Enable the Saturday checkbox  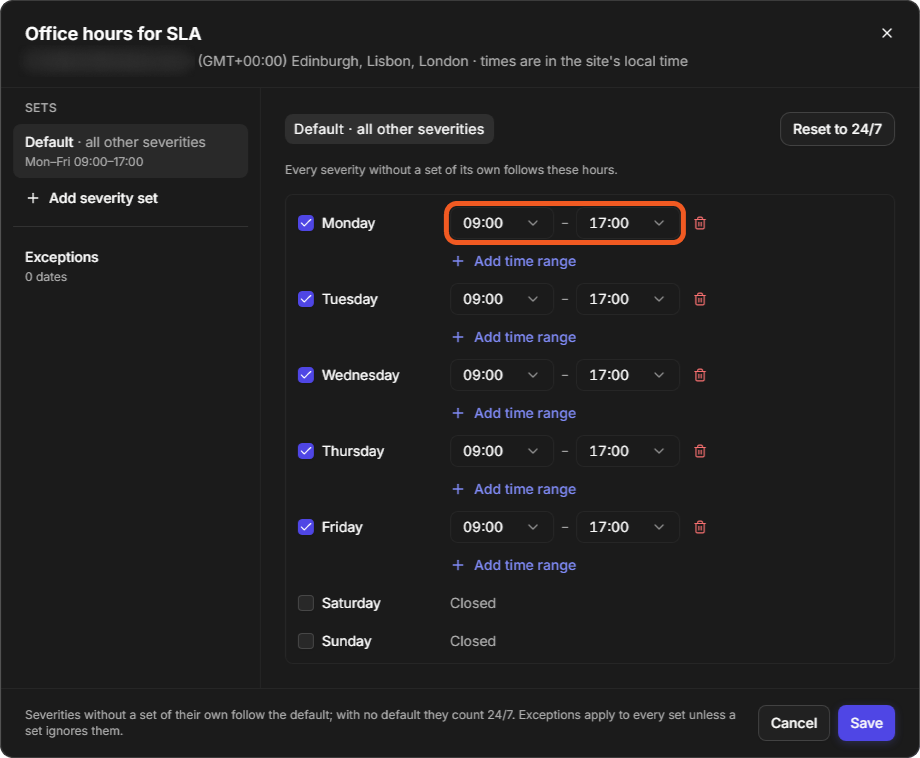coord(306,603)
